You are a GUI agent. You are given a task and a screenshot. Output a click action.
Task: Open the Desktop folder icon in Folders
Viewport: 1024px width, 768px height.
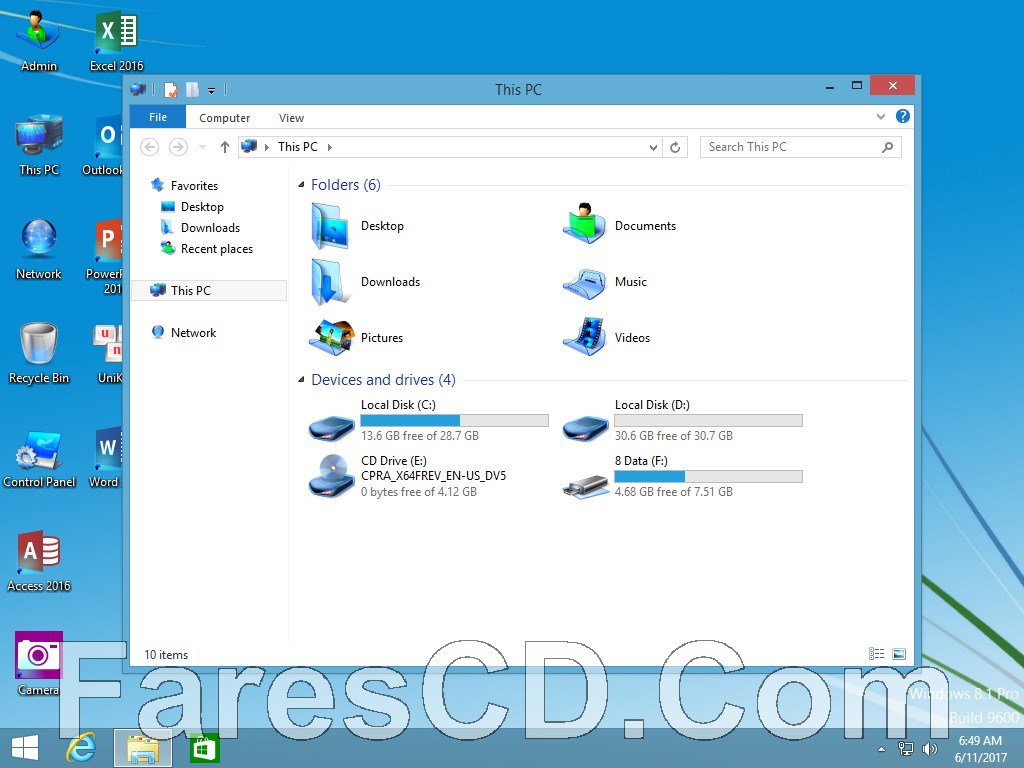coord(330,226)
